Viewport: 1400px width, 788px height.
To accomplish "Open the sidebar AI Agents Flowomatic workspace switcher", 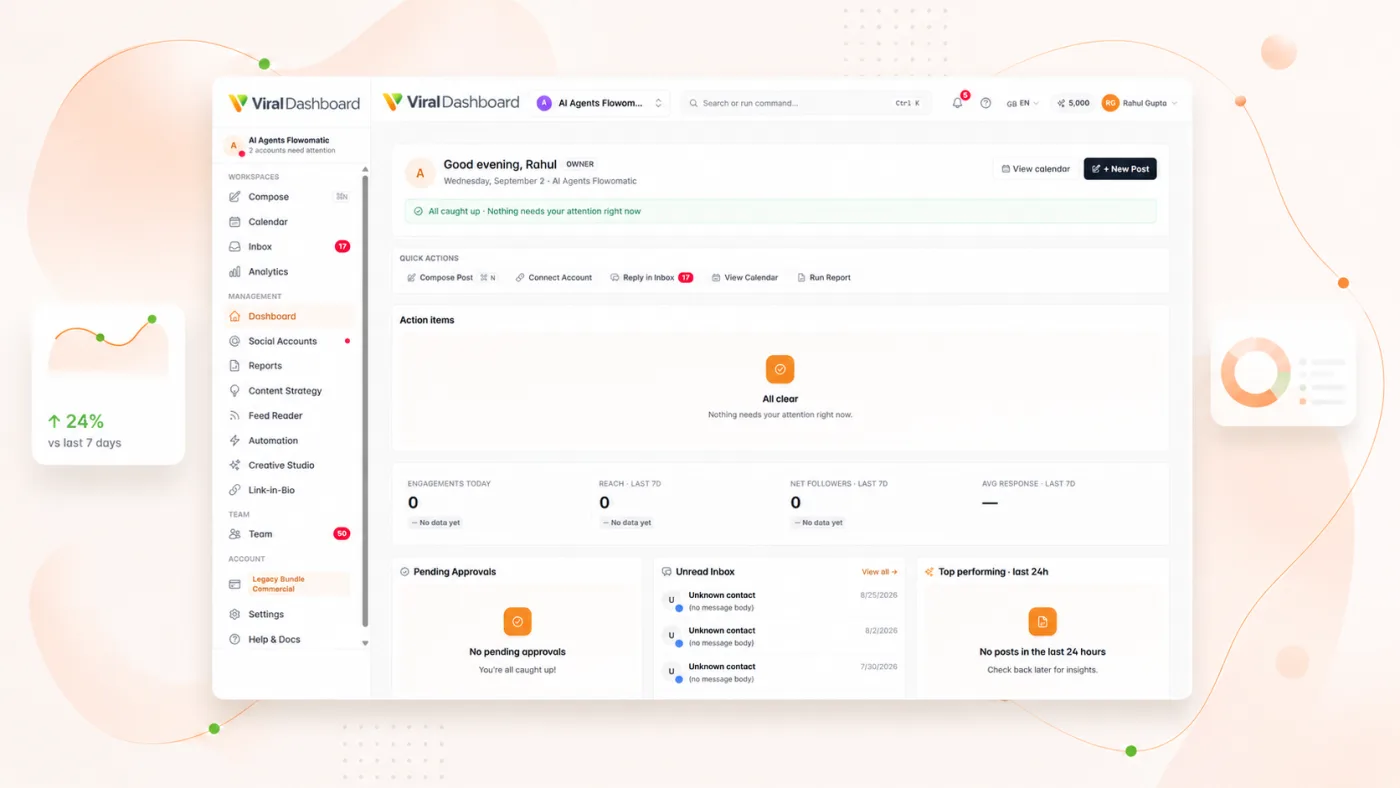I will click(x=291, y=145).
